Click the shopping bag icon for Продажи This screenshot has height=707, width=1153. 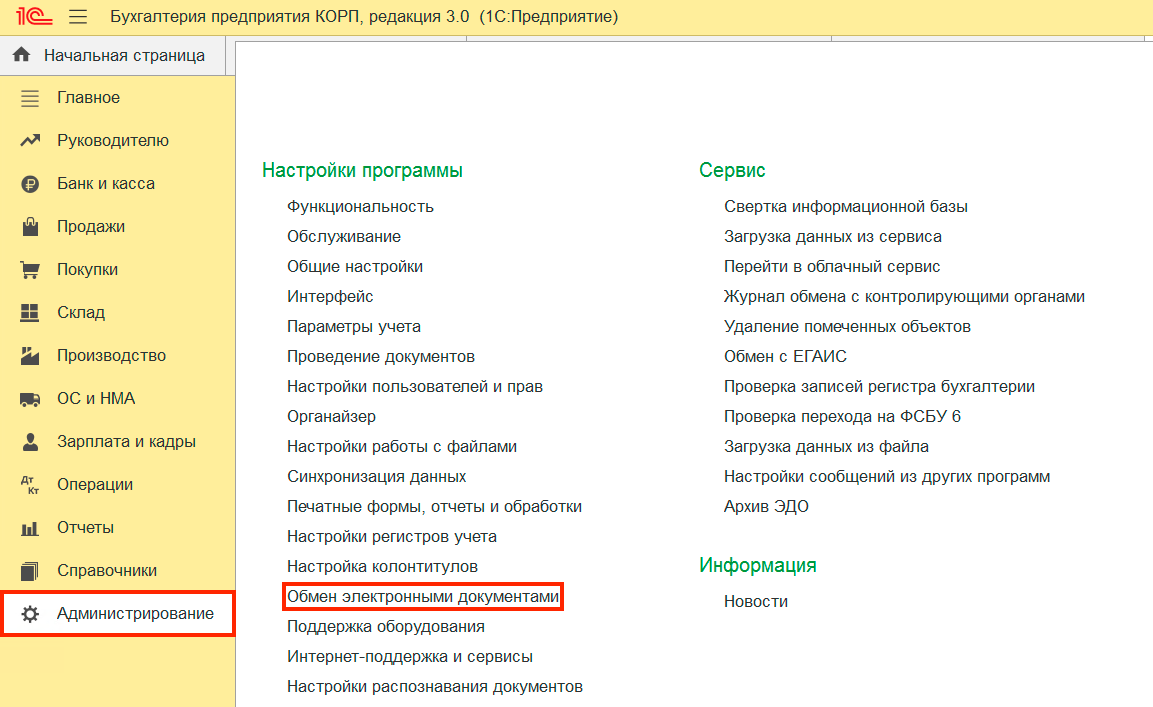[x=30, y=227]
